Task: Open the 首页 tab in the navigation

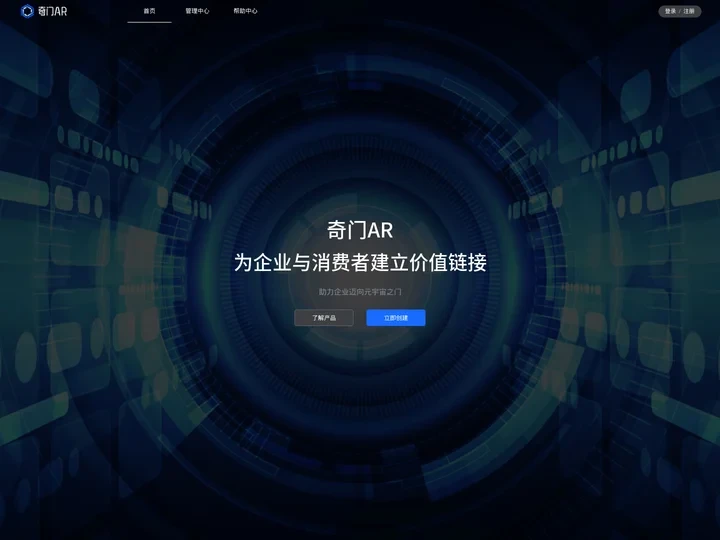Action: 149,11
